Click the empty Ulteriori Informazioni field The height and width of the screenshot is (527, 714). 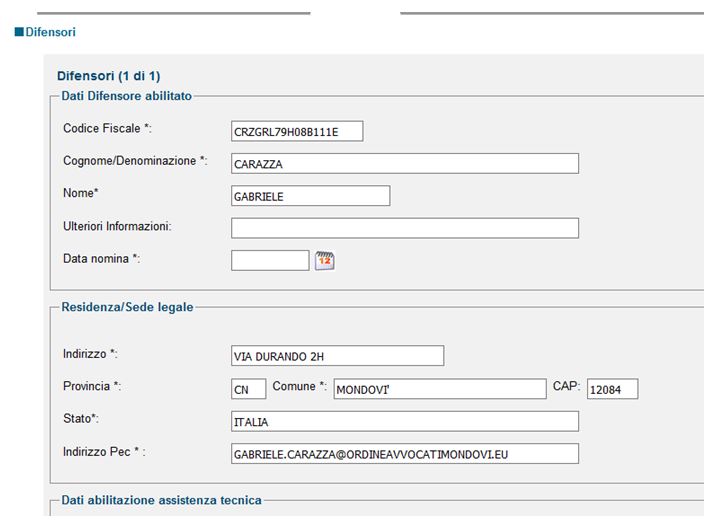(x=404, y=228)
